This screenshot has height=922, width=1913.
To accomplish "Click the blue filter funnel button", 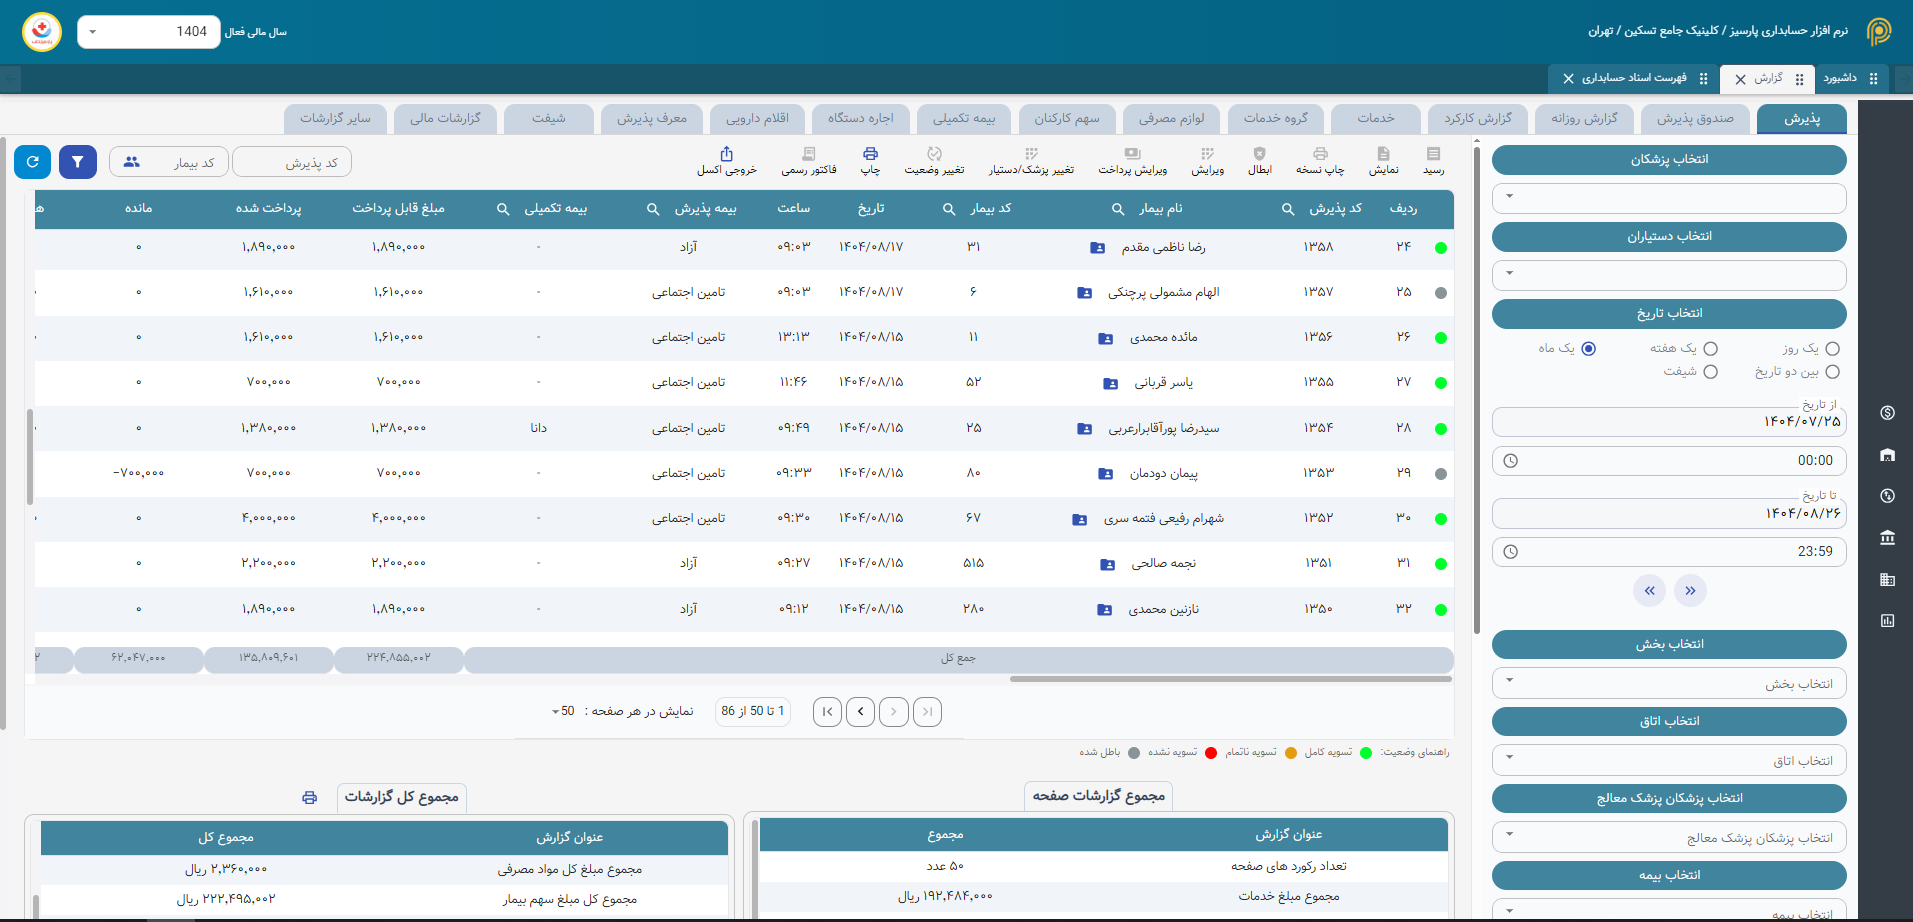I will [x=78, y=162].
